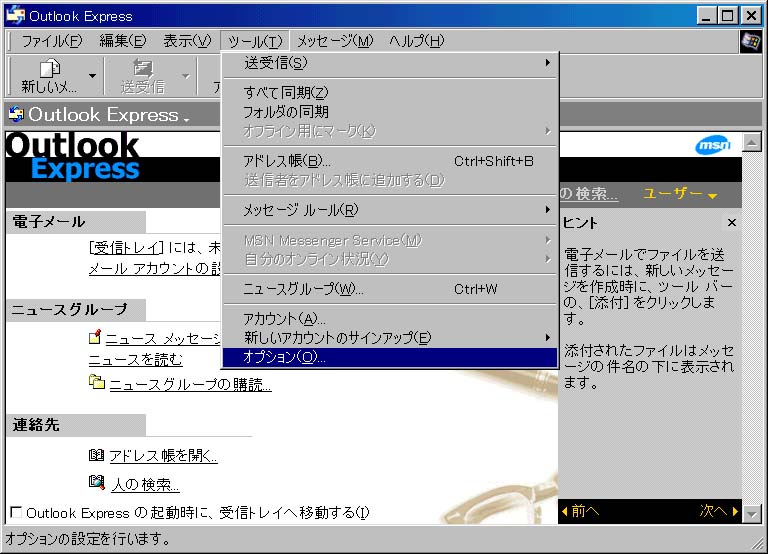Image resolution: width=768 pixels, height=554 pixels.
Task: Click the Outlook Express title bar icon
Action: (16, 15)
